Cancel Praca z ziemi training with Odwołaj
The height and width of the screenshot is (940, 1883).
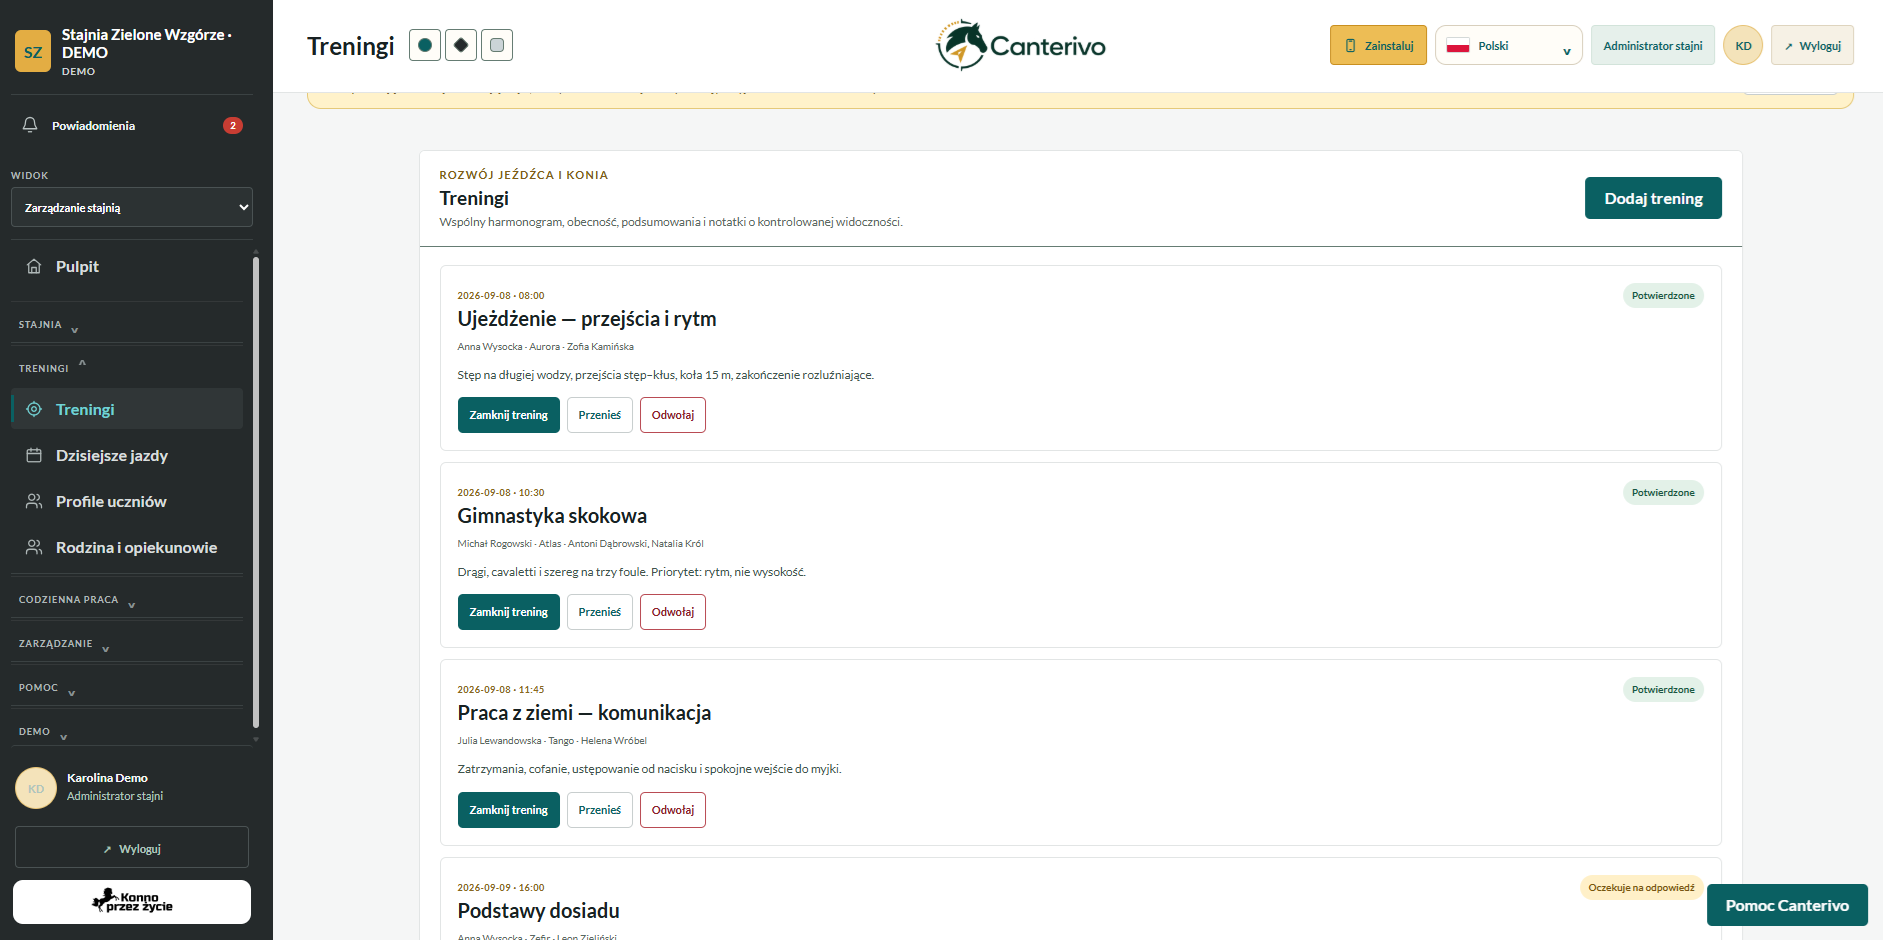tap(673, 810)
